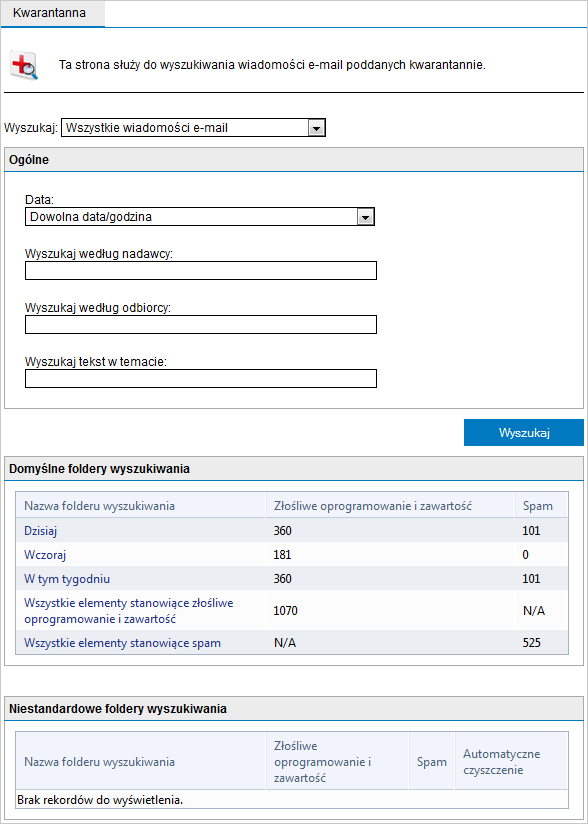Click Automatyczne czyszczenie column header

click(501, 762)
